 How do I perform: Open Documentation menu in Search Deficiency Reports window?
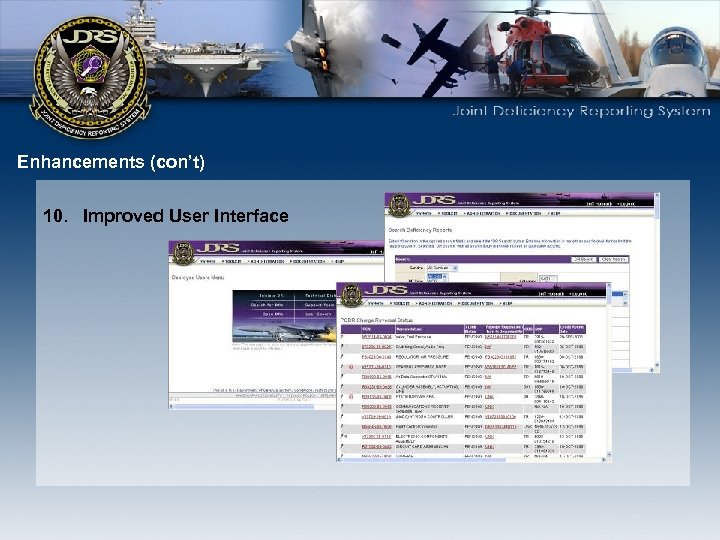(x=523, y=214)
